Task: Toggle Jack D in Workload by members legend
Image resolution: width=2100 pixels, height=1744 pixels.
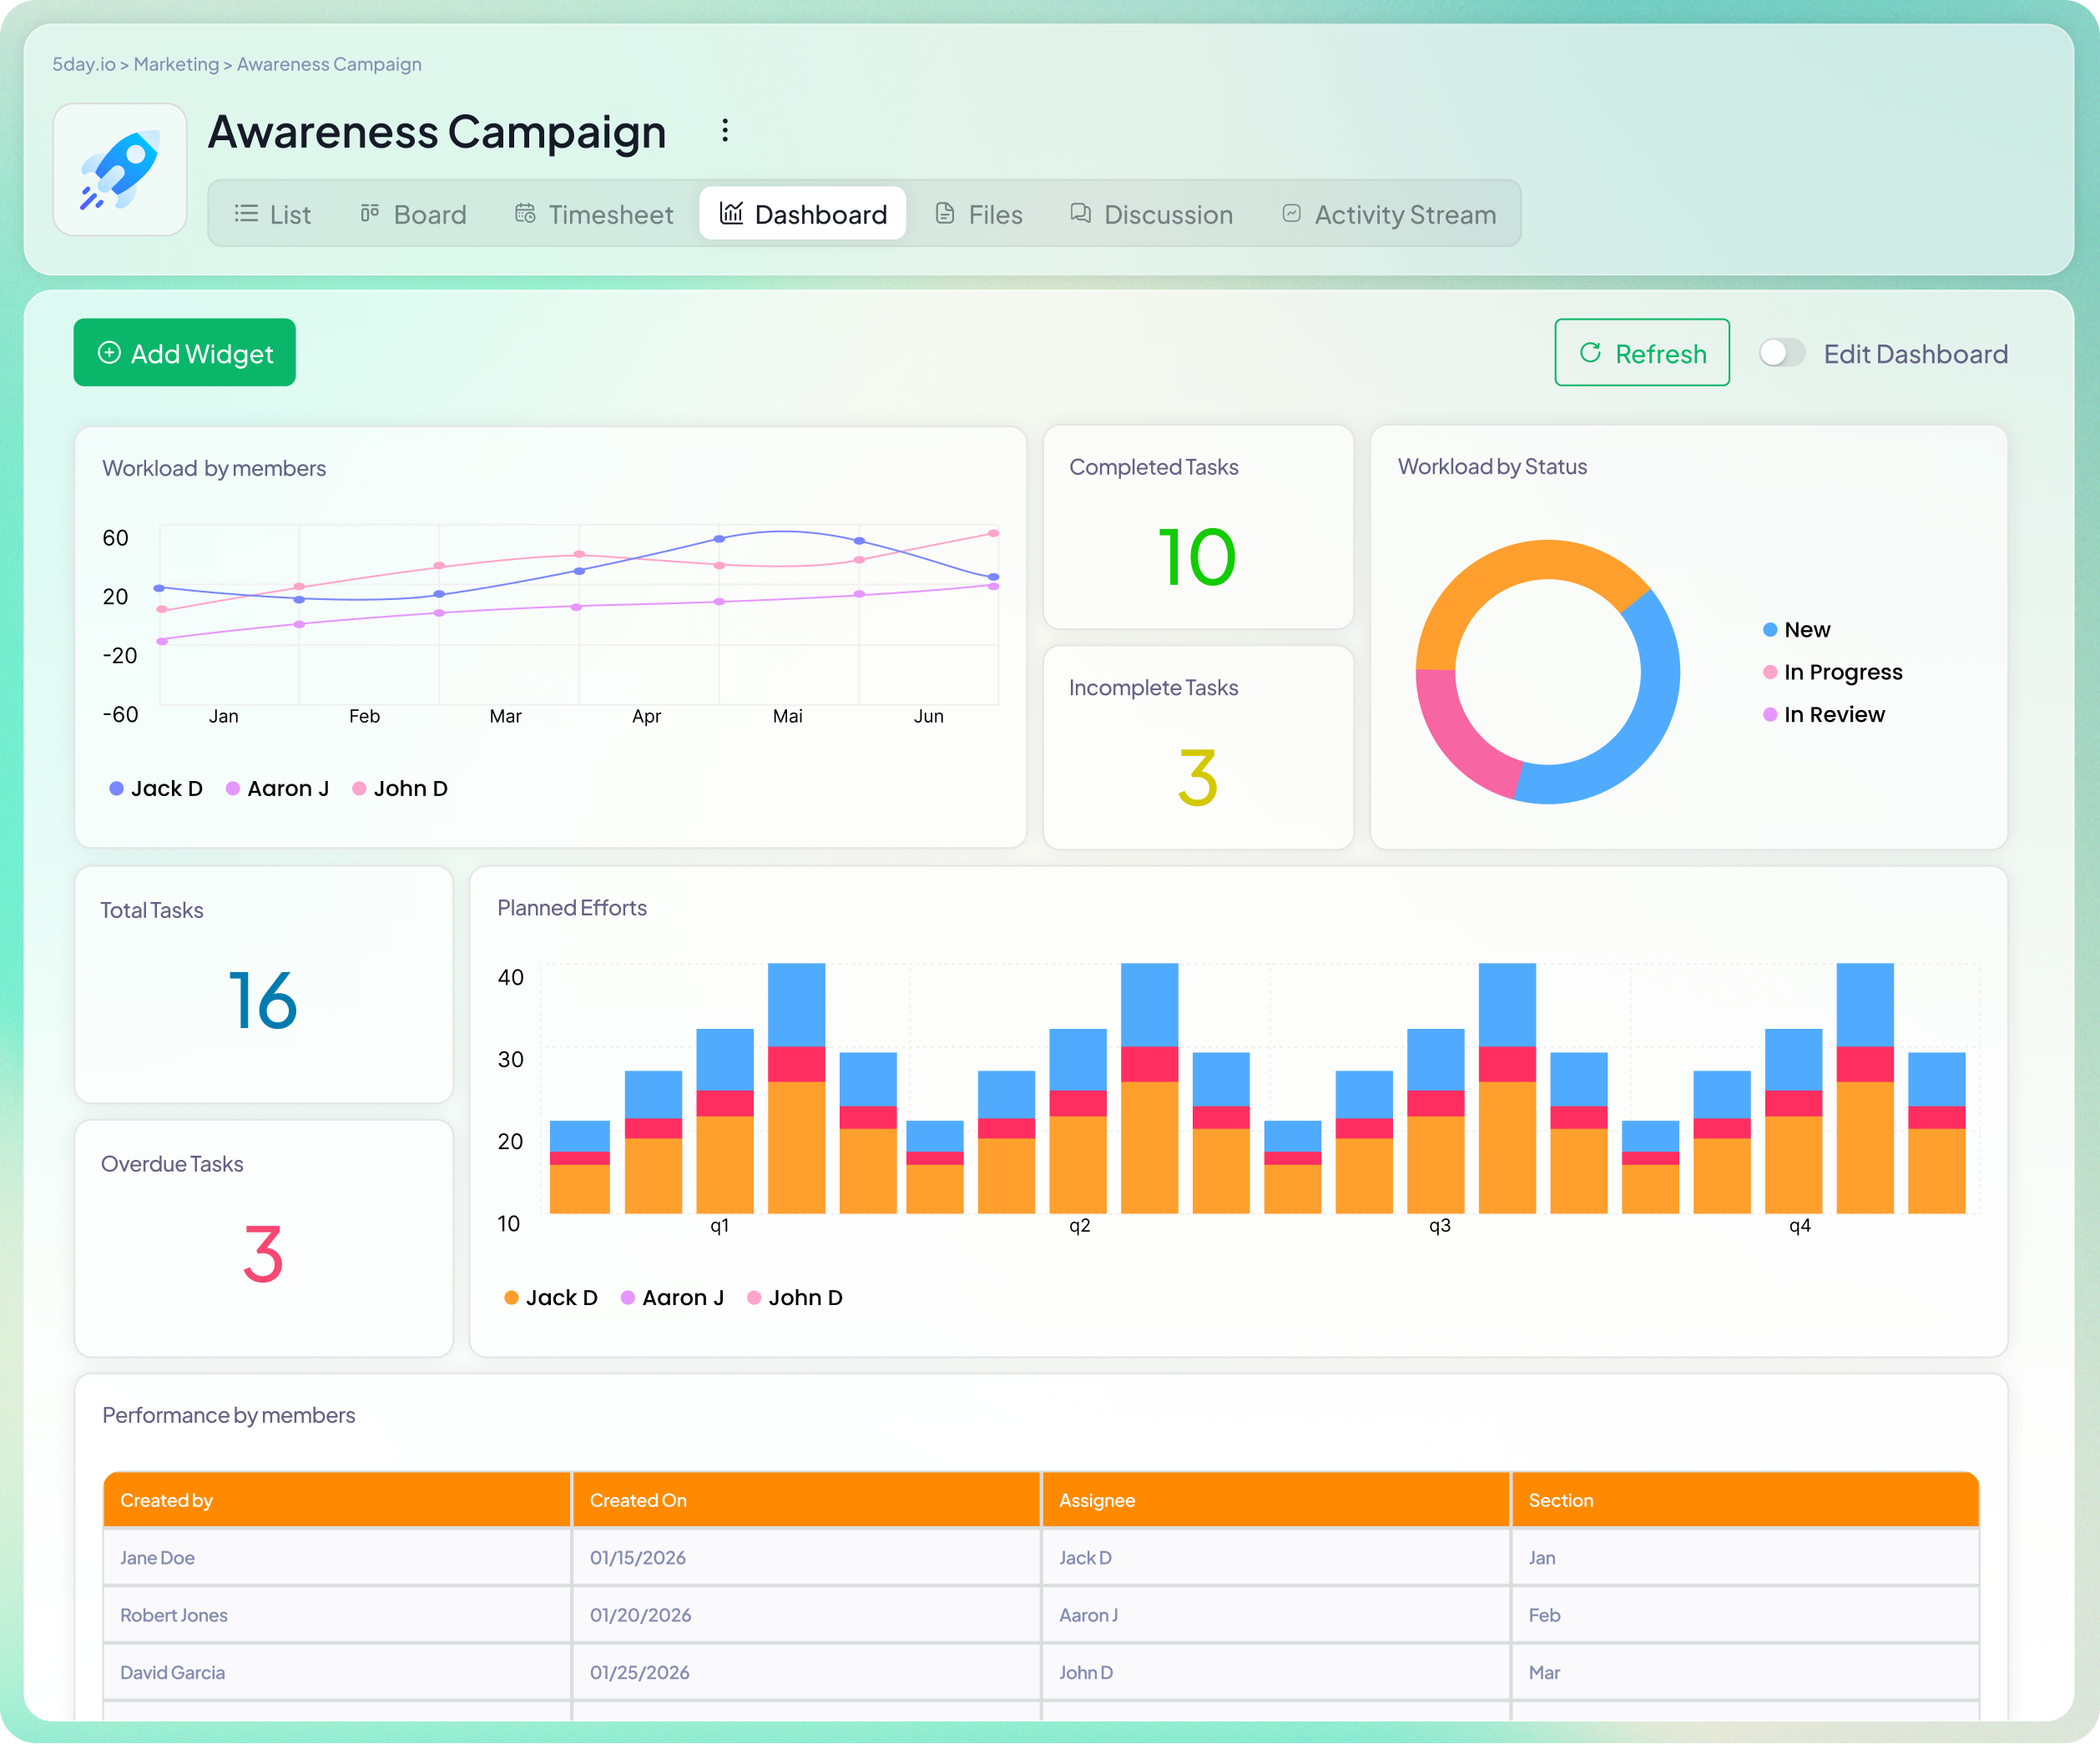Action: click(156, 789)
